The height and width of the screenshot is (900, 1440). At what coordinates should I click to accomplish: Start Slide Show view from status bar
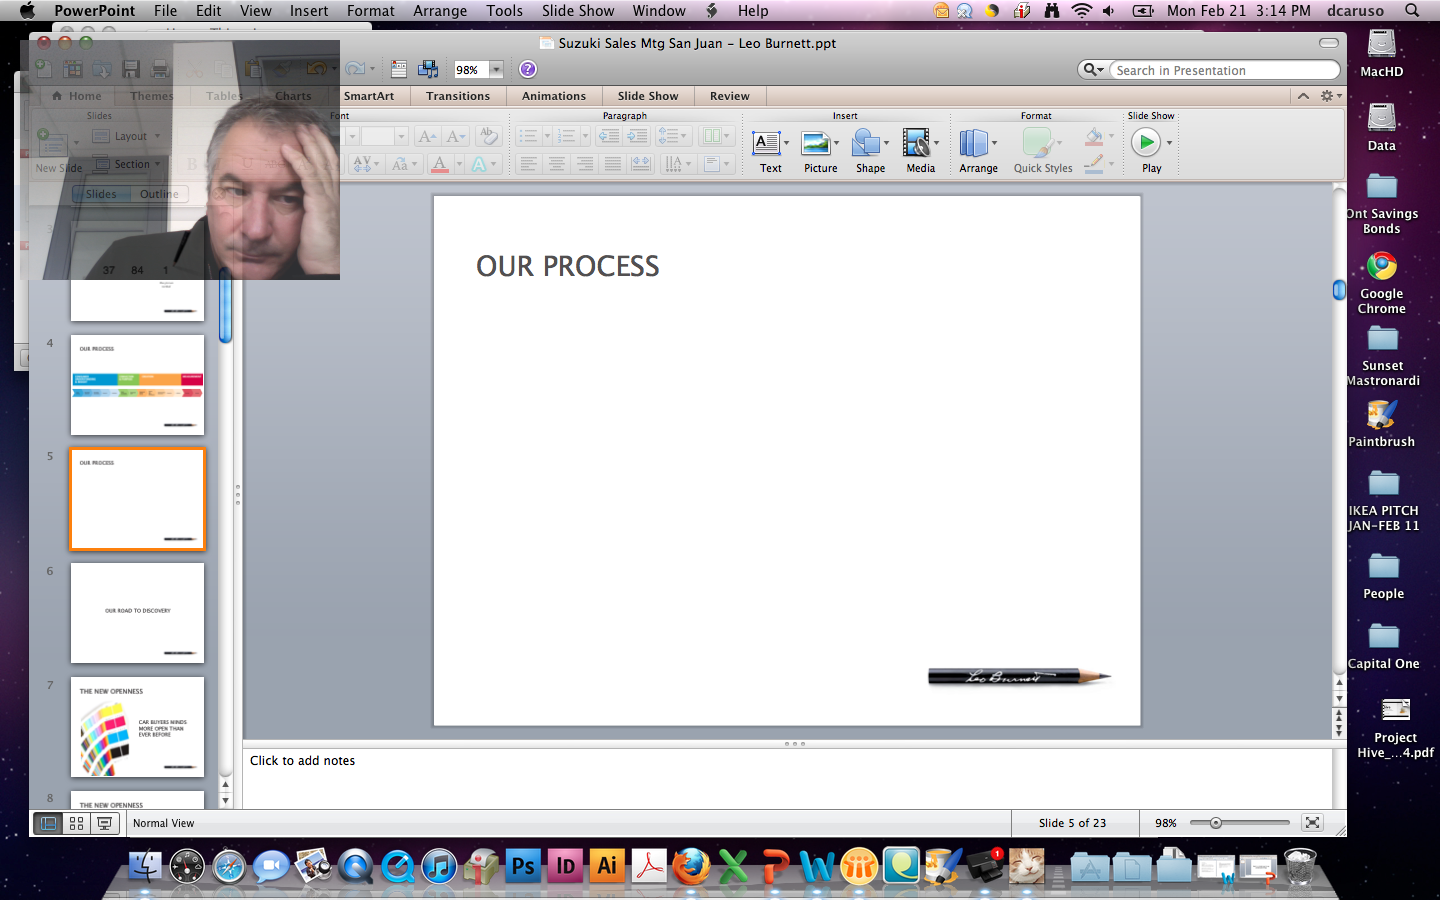click(x=104, y=823)
